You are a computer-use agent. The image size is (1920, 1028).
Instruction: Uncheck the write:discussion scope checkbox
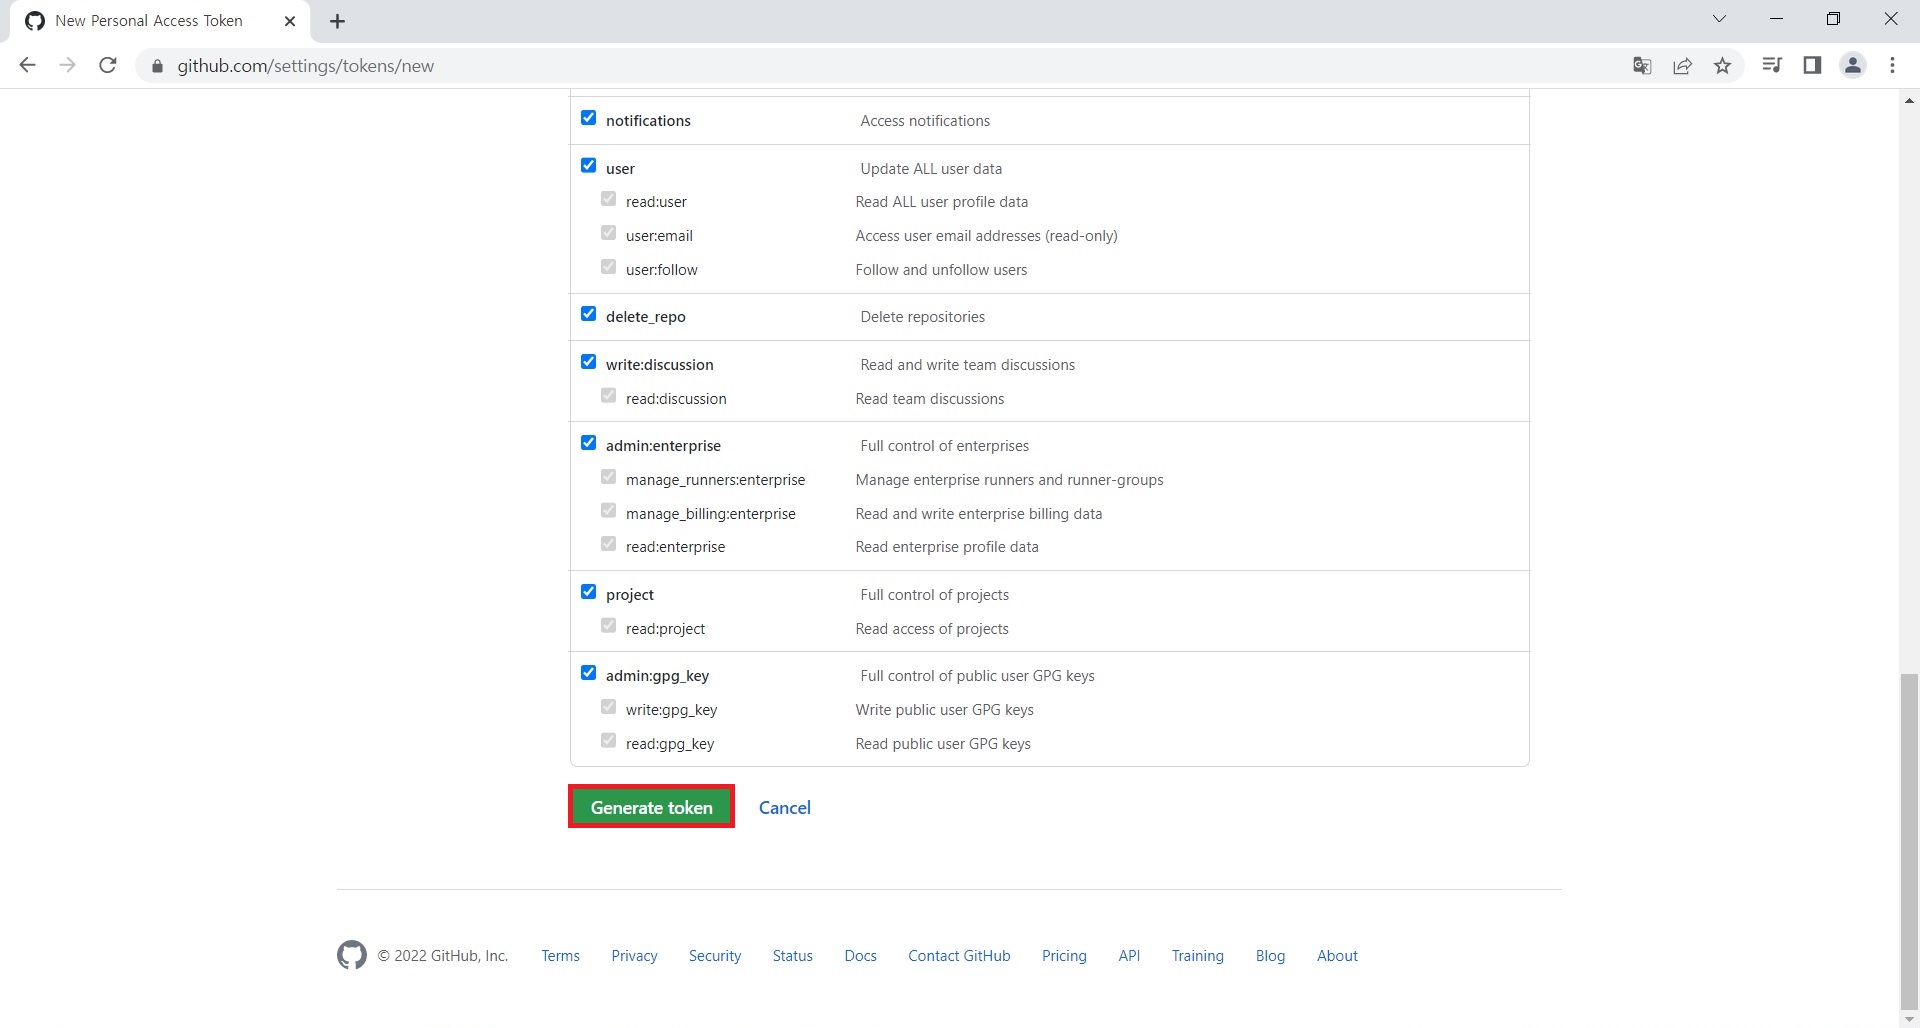[589, 362]
